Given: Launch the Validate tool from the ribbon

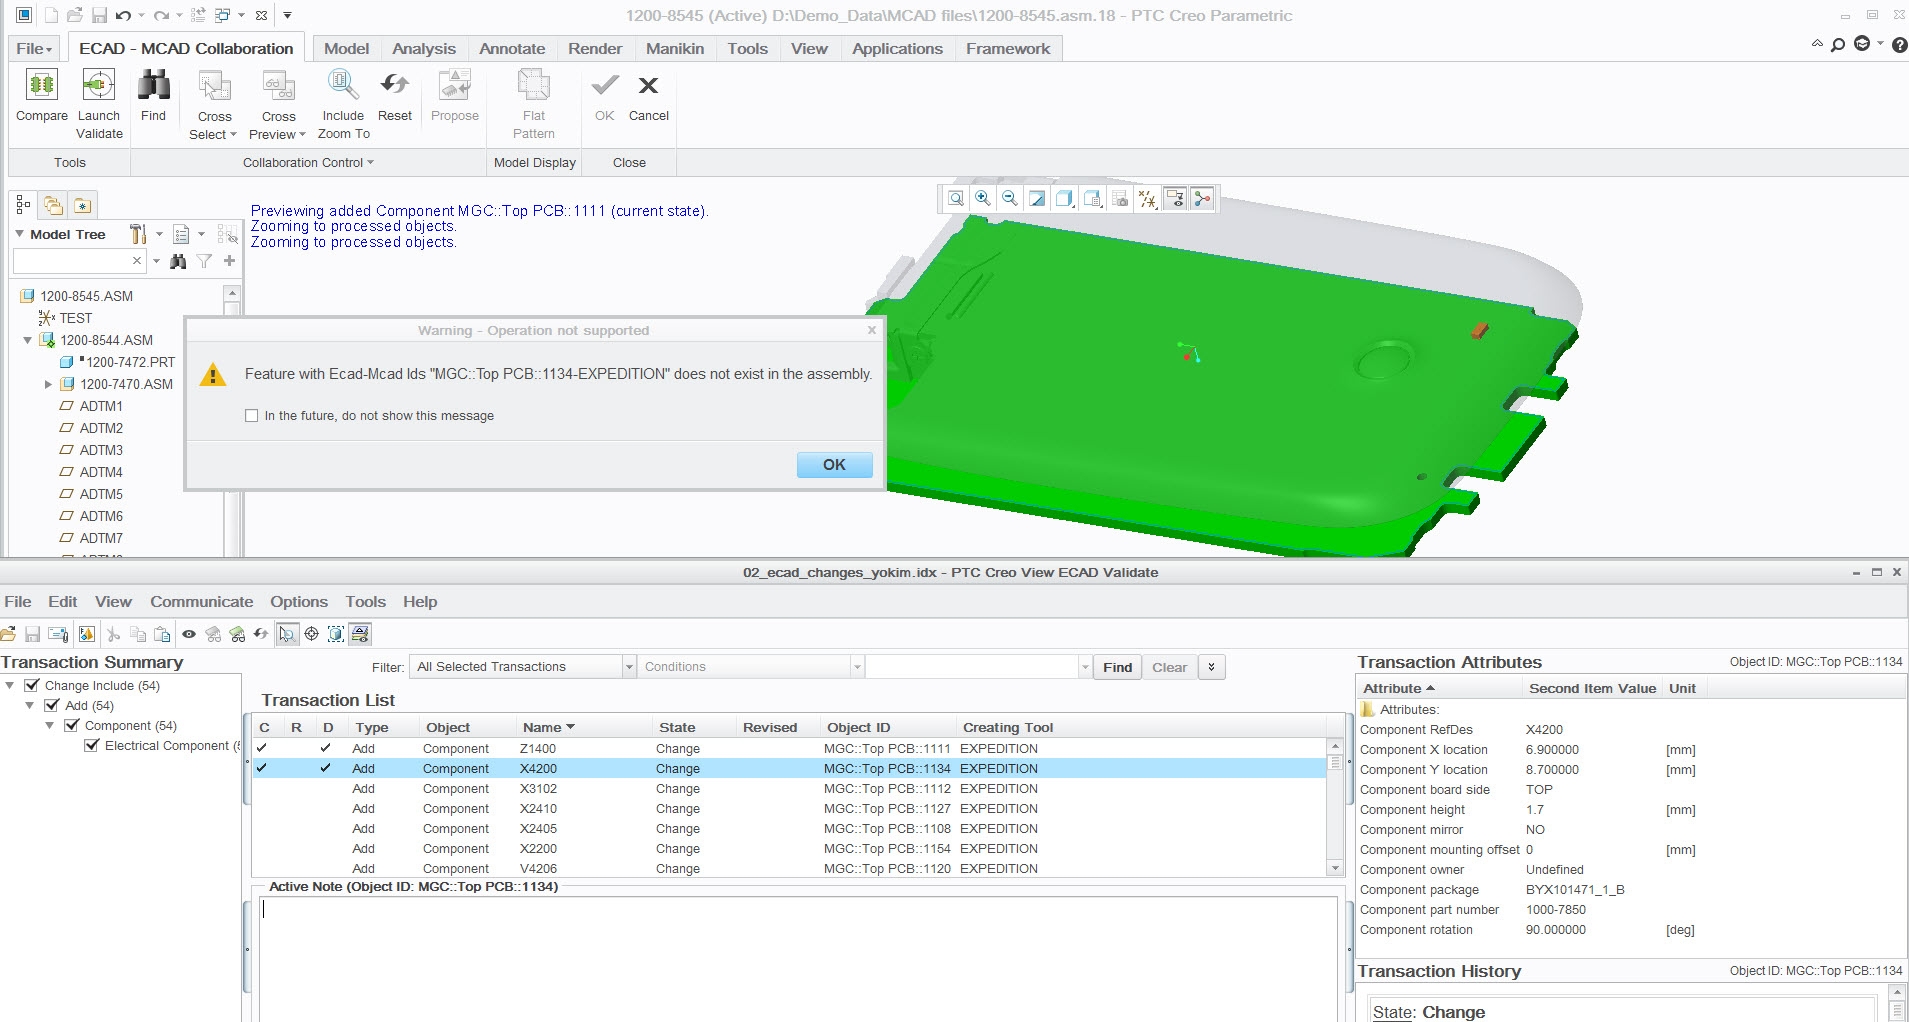Looking at the screenshot, I should 99,86.
